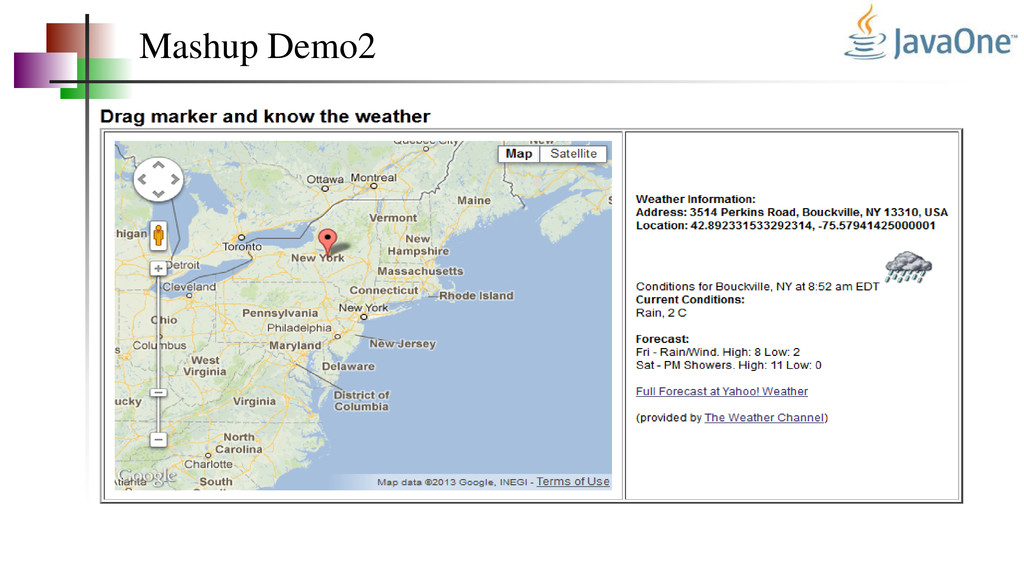1024x576 pixels.
Task: Click the Detroit city label
Action: [x=182, y=265]
